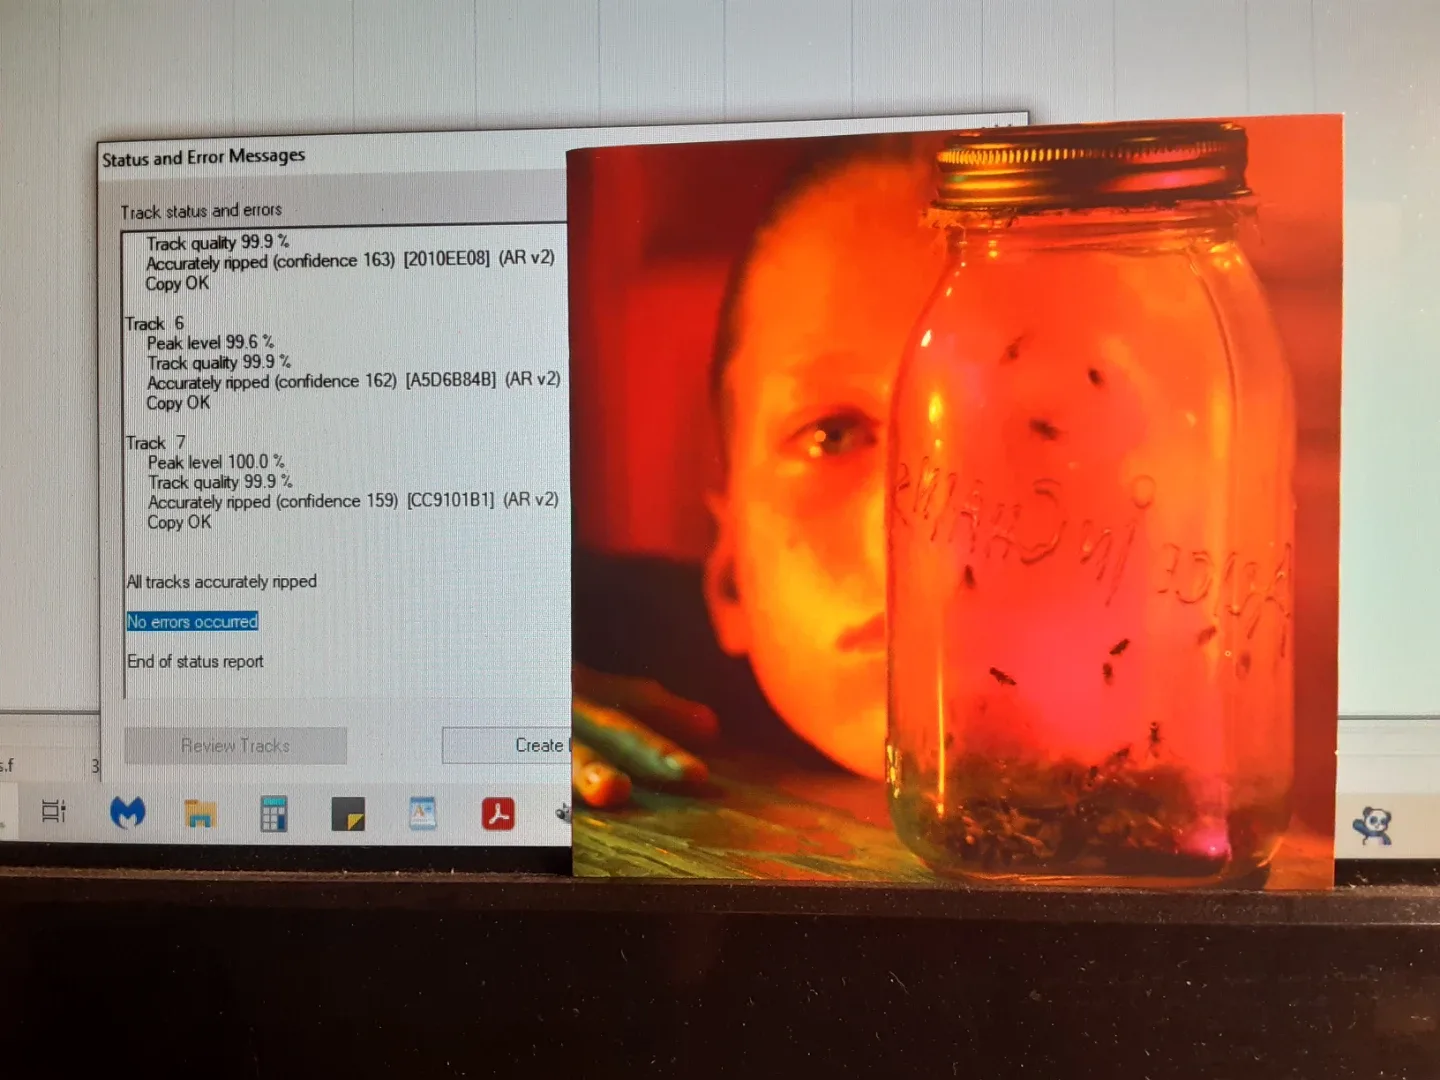Click the Review Tracks button
The width and height of the screenshot is (1440, 1080).
(235, 746)
